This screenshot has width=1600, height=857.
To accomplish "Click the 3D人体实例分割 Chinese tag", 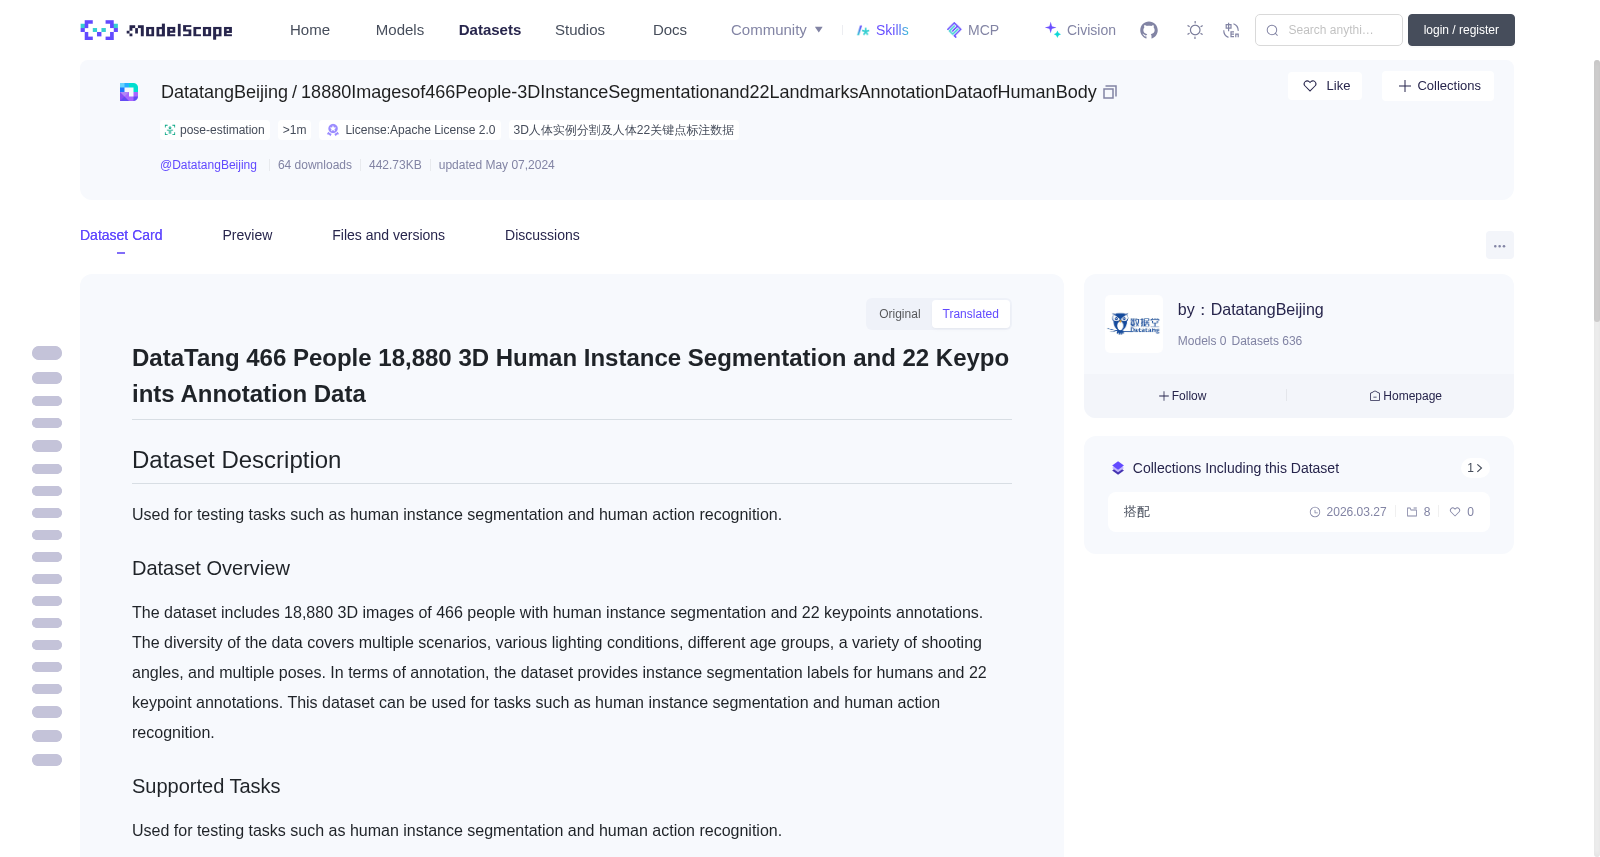I will 623,130.
